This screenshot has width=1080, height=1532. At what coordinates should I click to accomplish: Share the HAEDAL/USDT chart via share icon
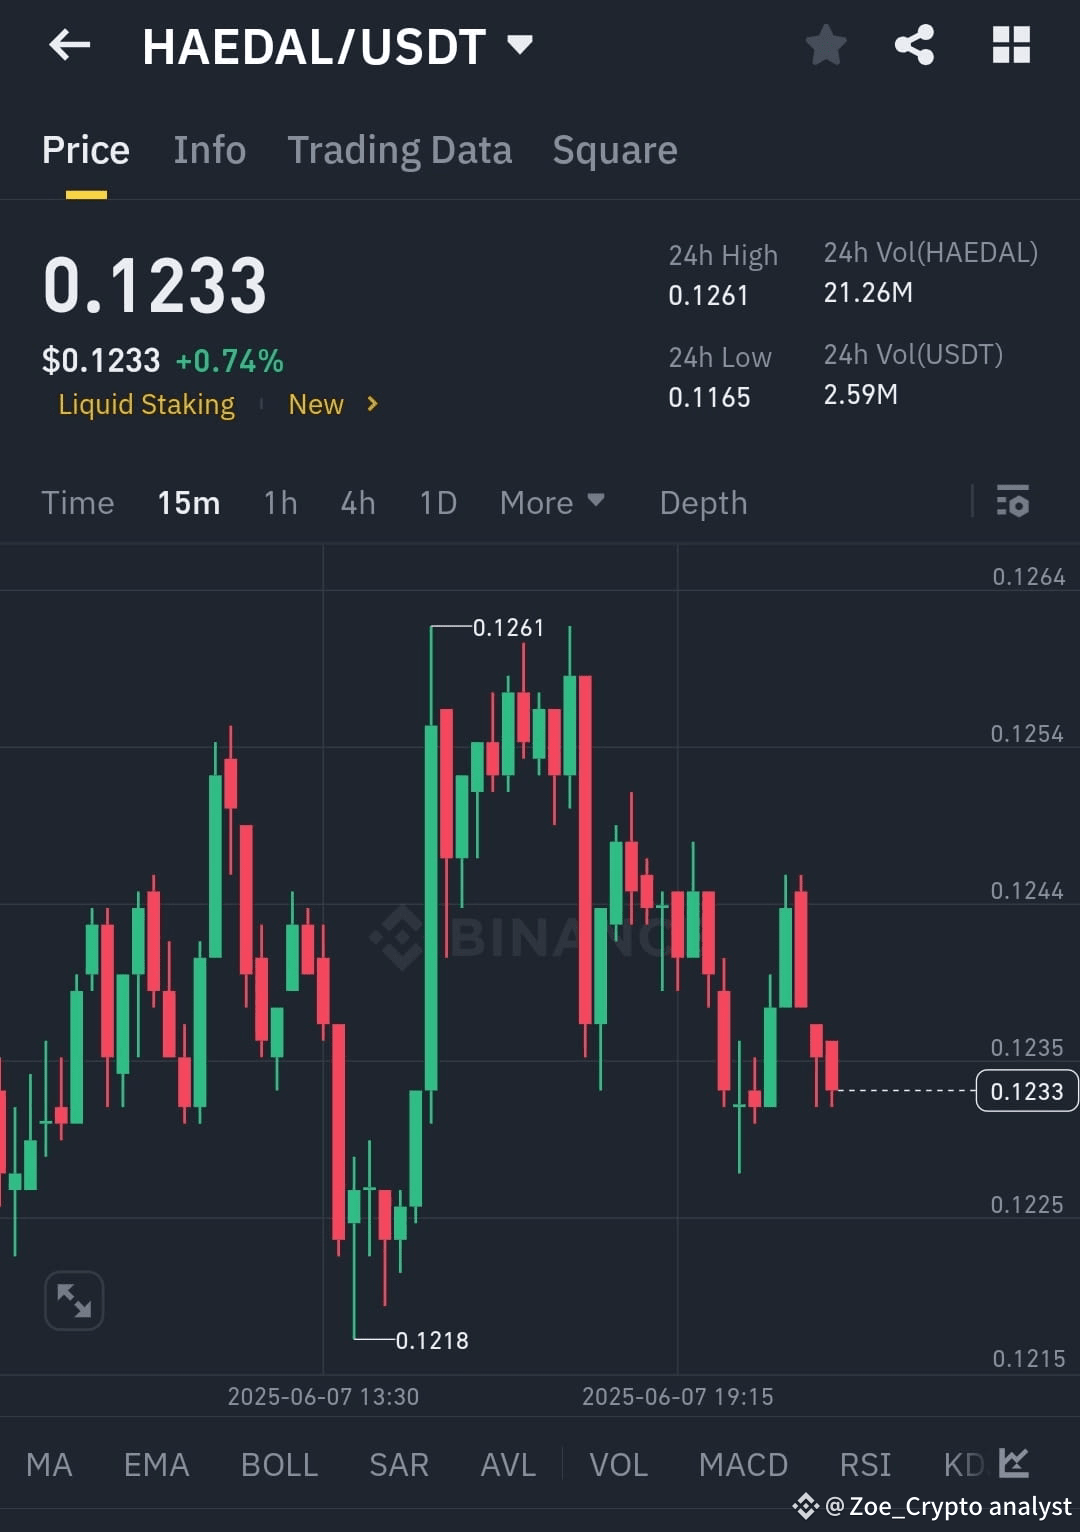(913, 45)
